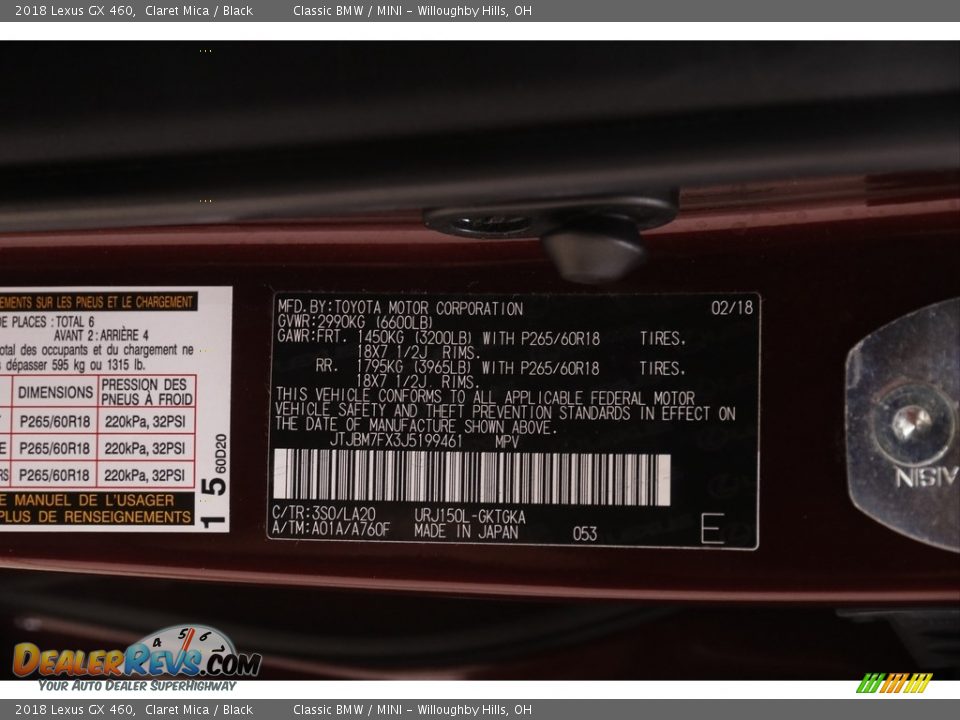Click the large letter E on label
This screenshot has height=720, width=960.
pos(713,528)
